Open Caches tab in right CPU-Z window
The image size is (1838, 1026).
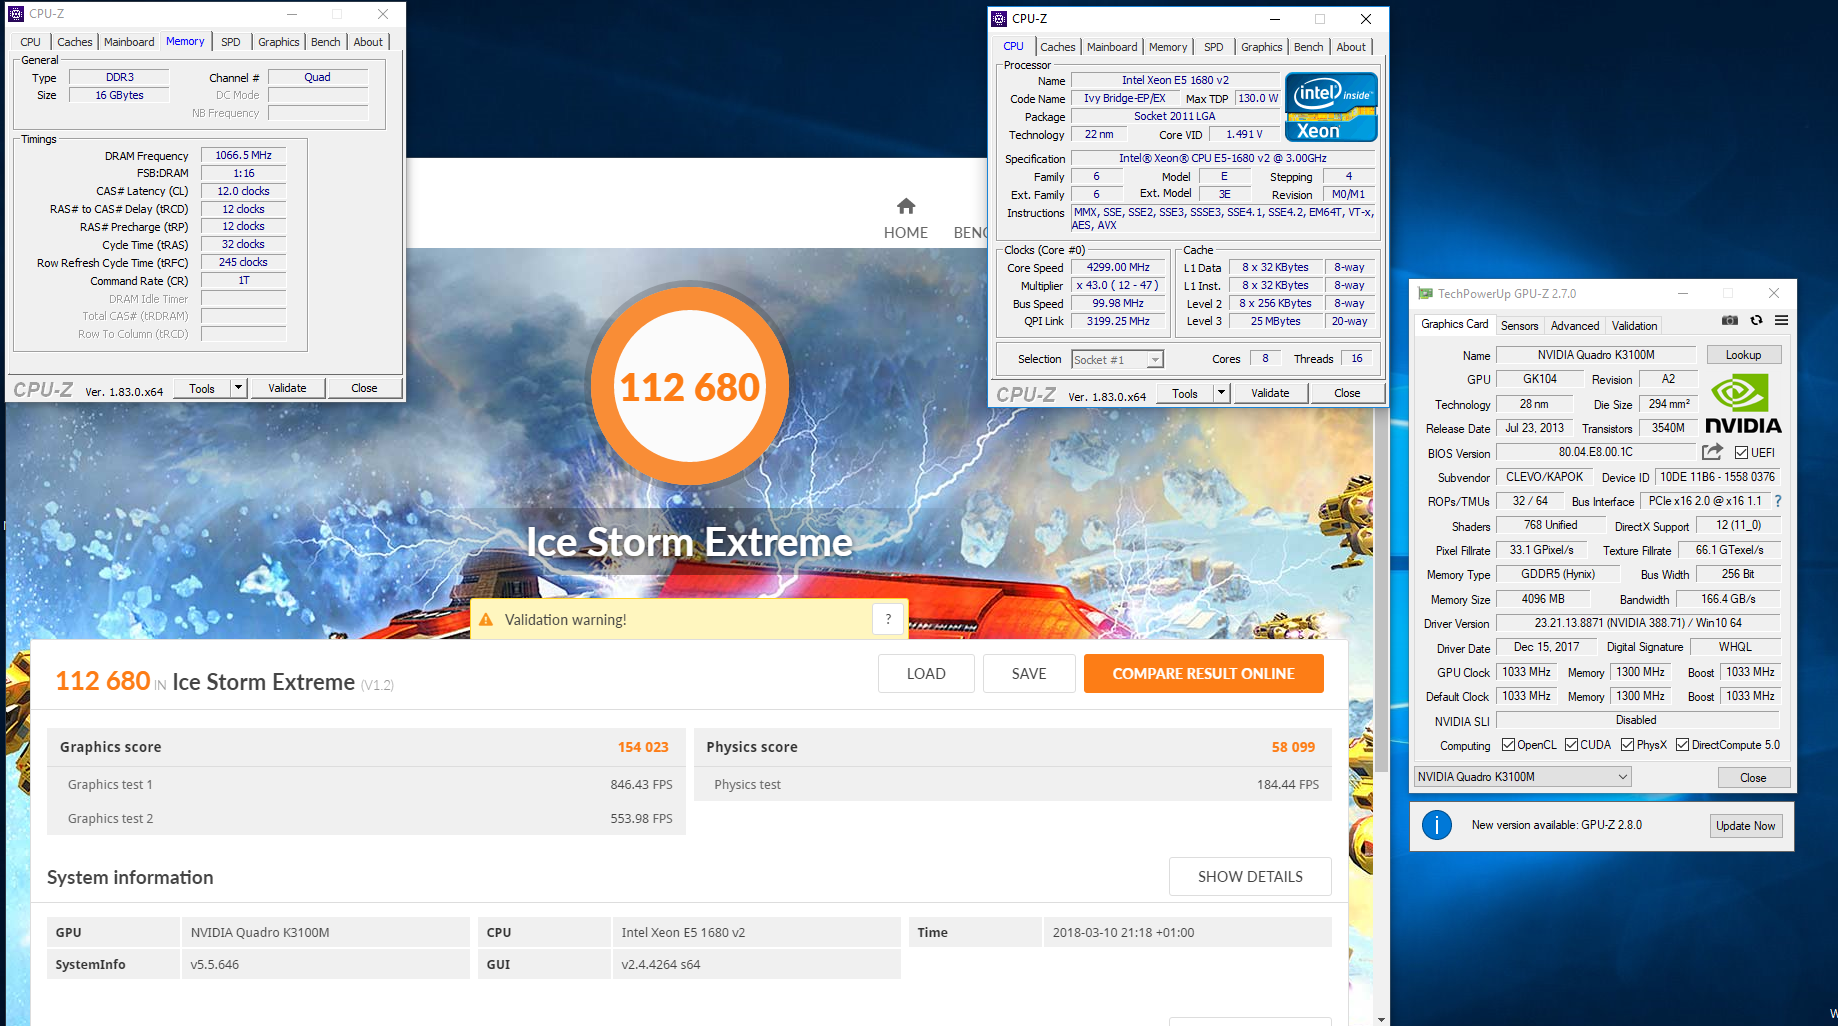point(1057,47)
